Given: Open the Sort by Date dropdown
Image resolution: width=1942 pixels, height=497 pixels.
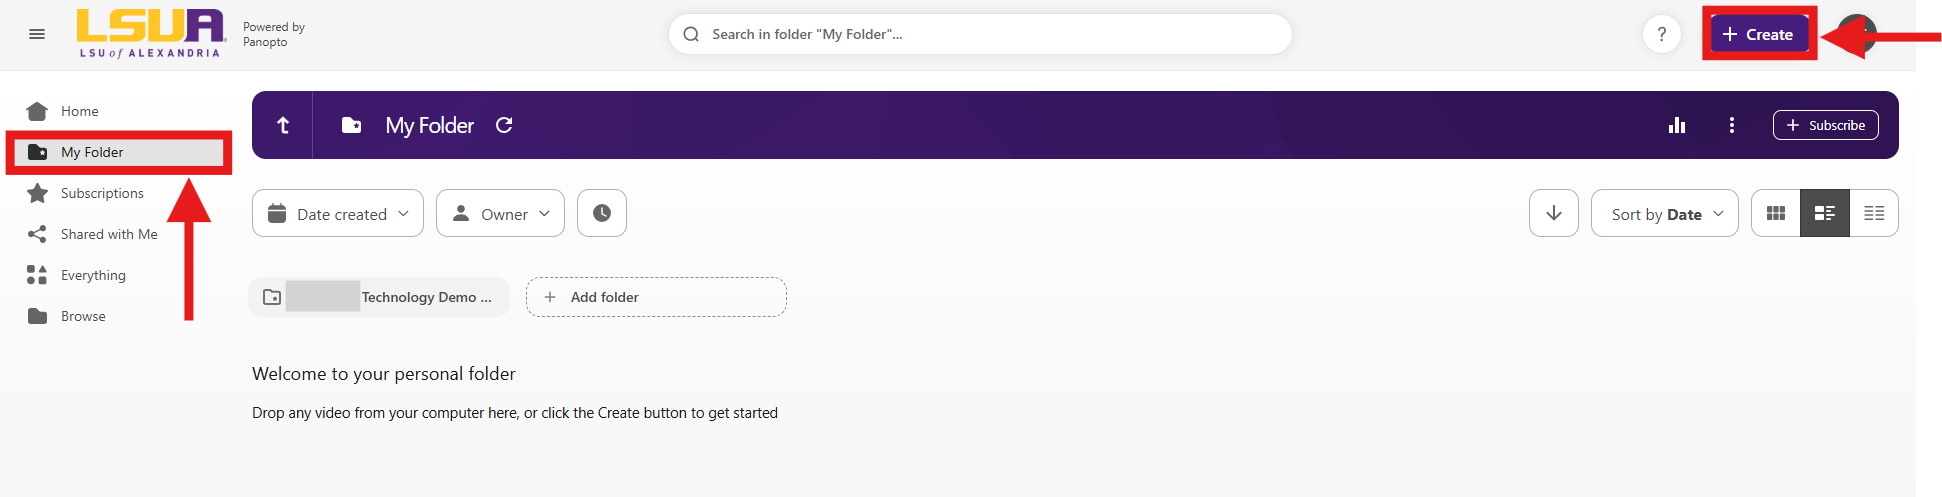Looking at the screenshot, I should coord(1665,213).
